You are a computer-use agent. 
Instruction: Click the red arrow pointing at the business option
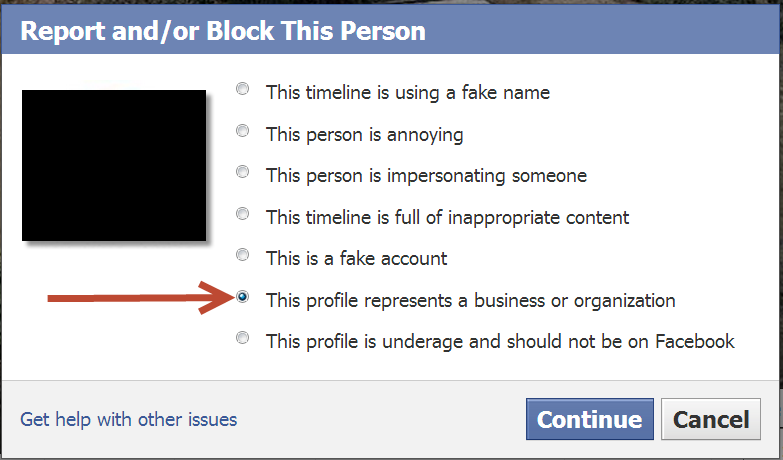pyautogui.click(x=140, y=297)
